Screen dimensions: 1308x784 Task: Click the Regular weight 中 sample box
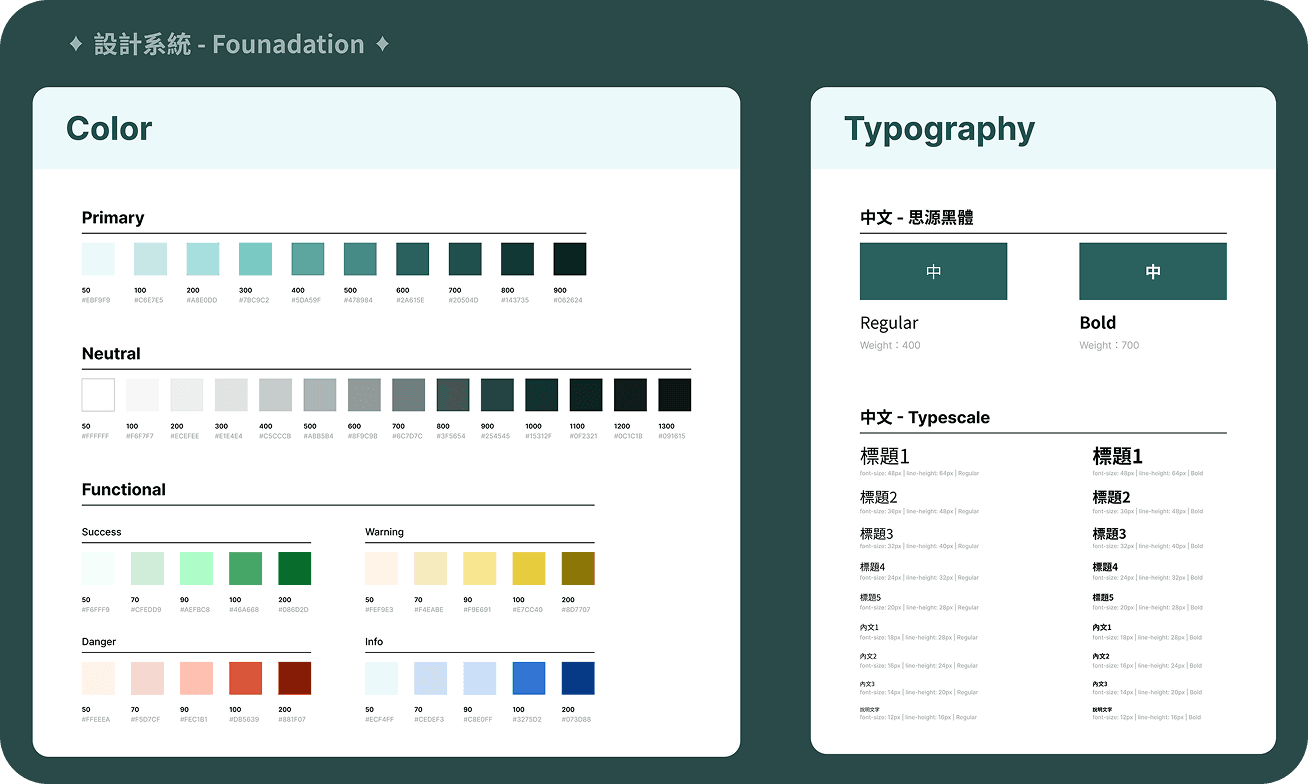[x=933, y=271]
